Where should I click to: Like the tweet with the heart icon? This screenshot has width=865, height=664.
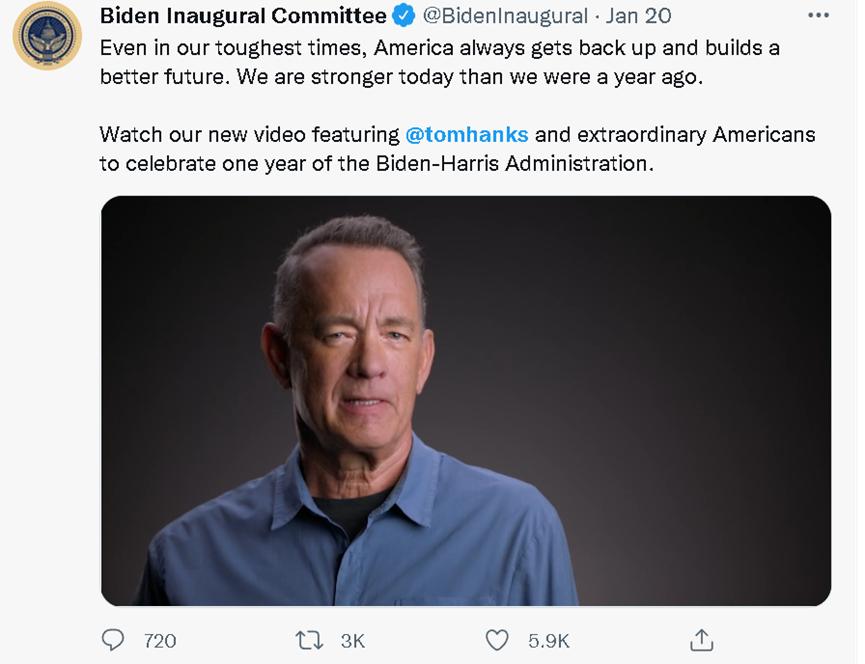point(497,640)
